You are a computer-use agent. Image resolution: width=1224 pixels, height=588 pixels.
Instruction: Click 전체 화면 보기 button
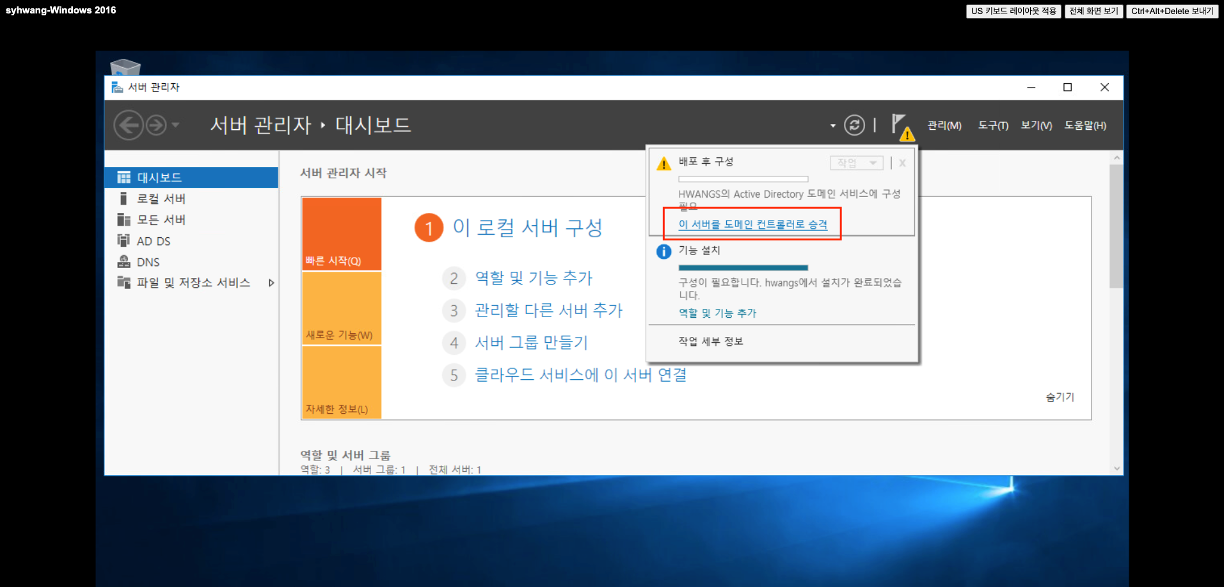[x=1093, y=11]
